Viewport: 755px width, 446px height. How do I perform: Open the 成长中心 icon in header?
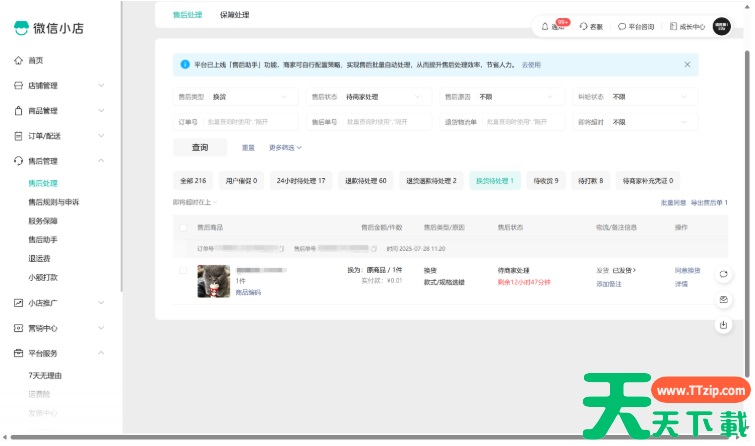[673, 27]
